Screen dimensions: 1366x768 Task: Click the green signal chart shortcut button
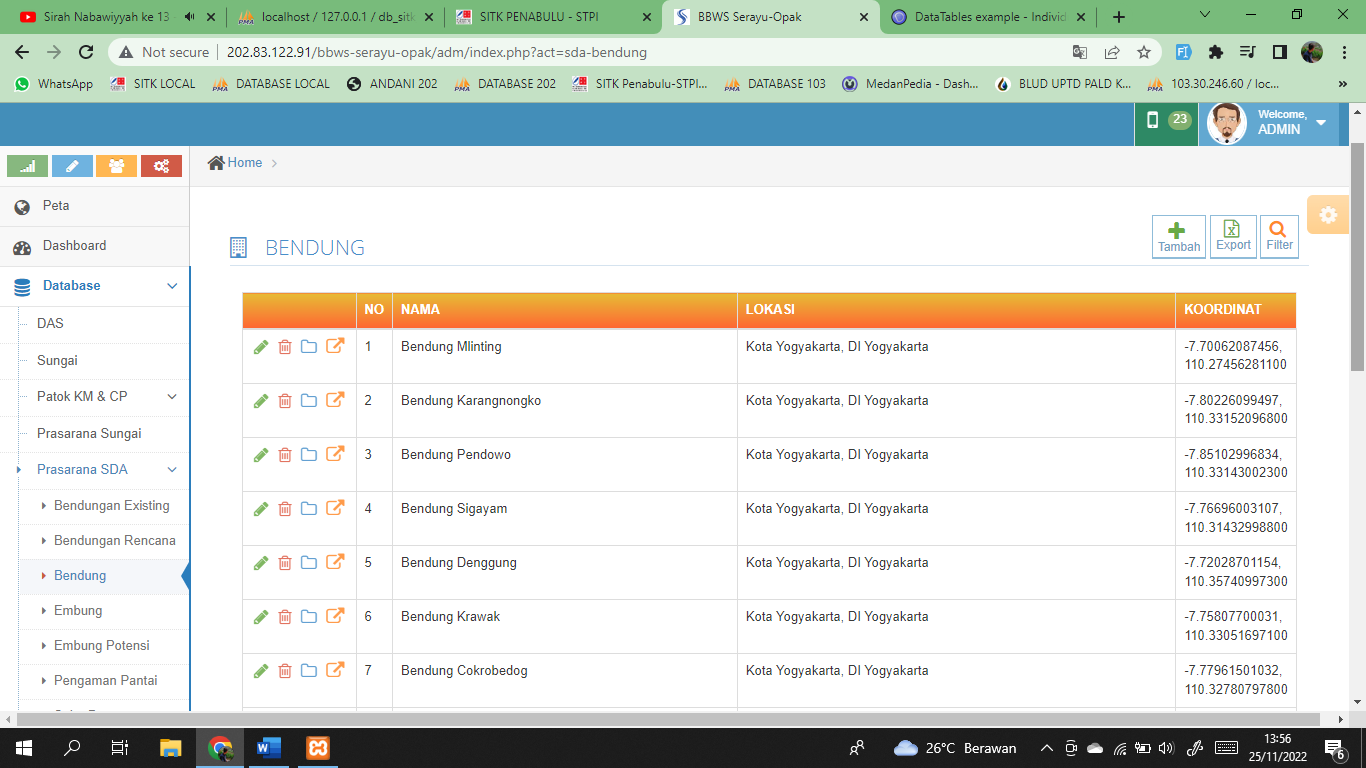coord(27,166)
